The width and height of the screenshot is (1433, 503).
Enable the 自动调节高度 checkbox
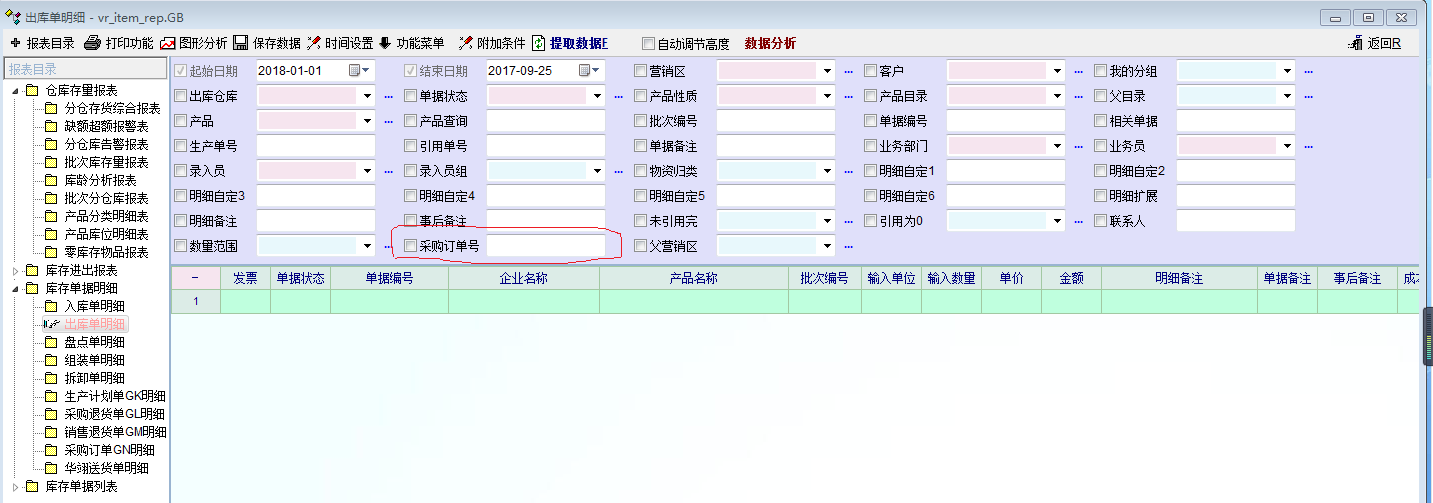(648, 44)
